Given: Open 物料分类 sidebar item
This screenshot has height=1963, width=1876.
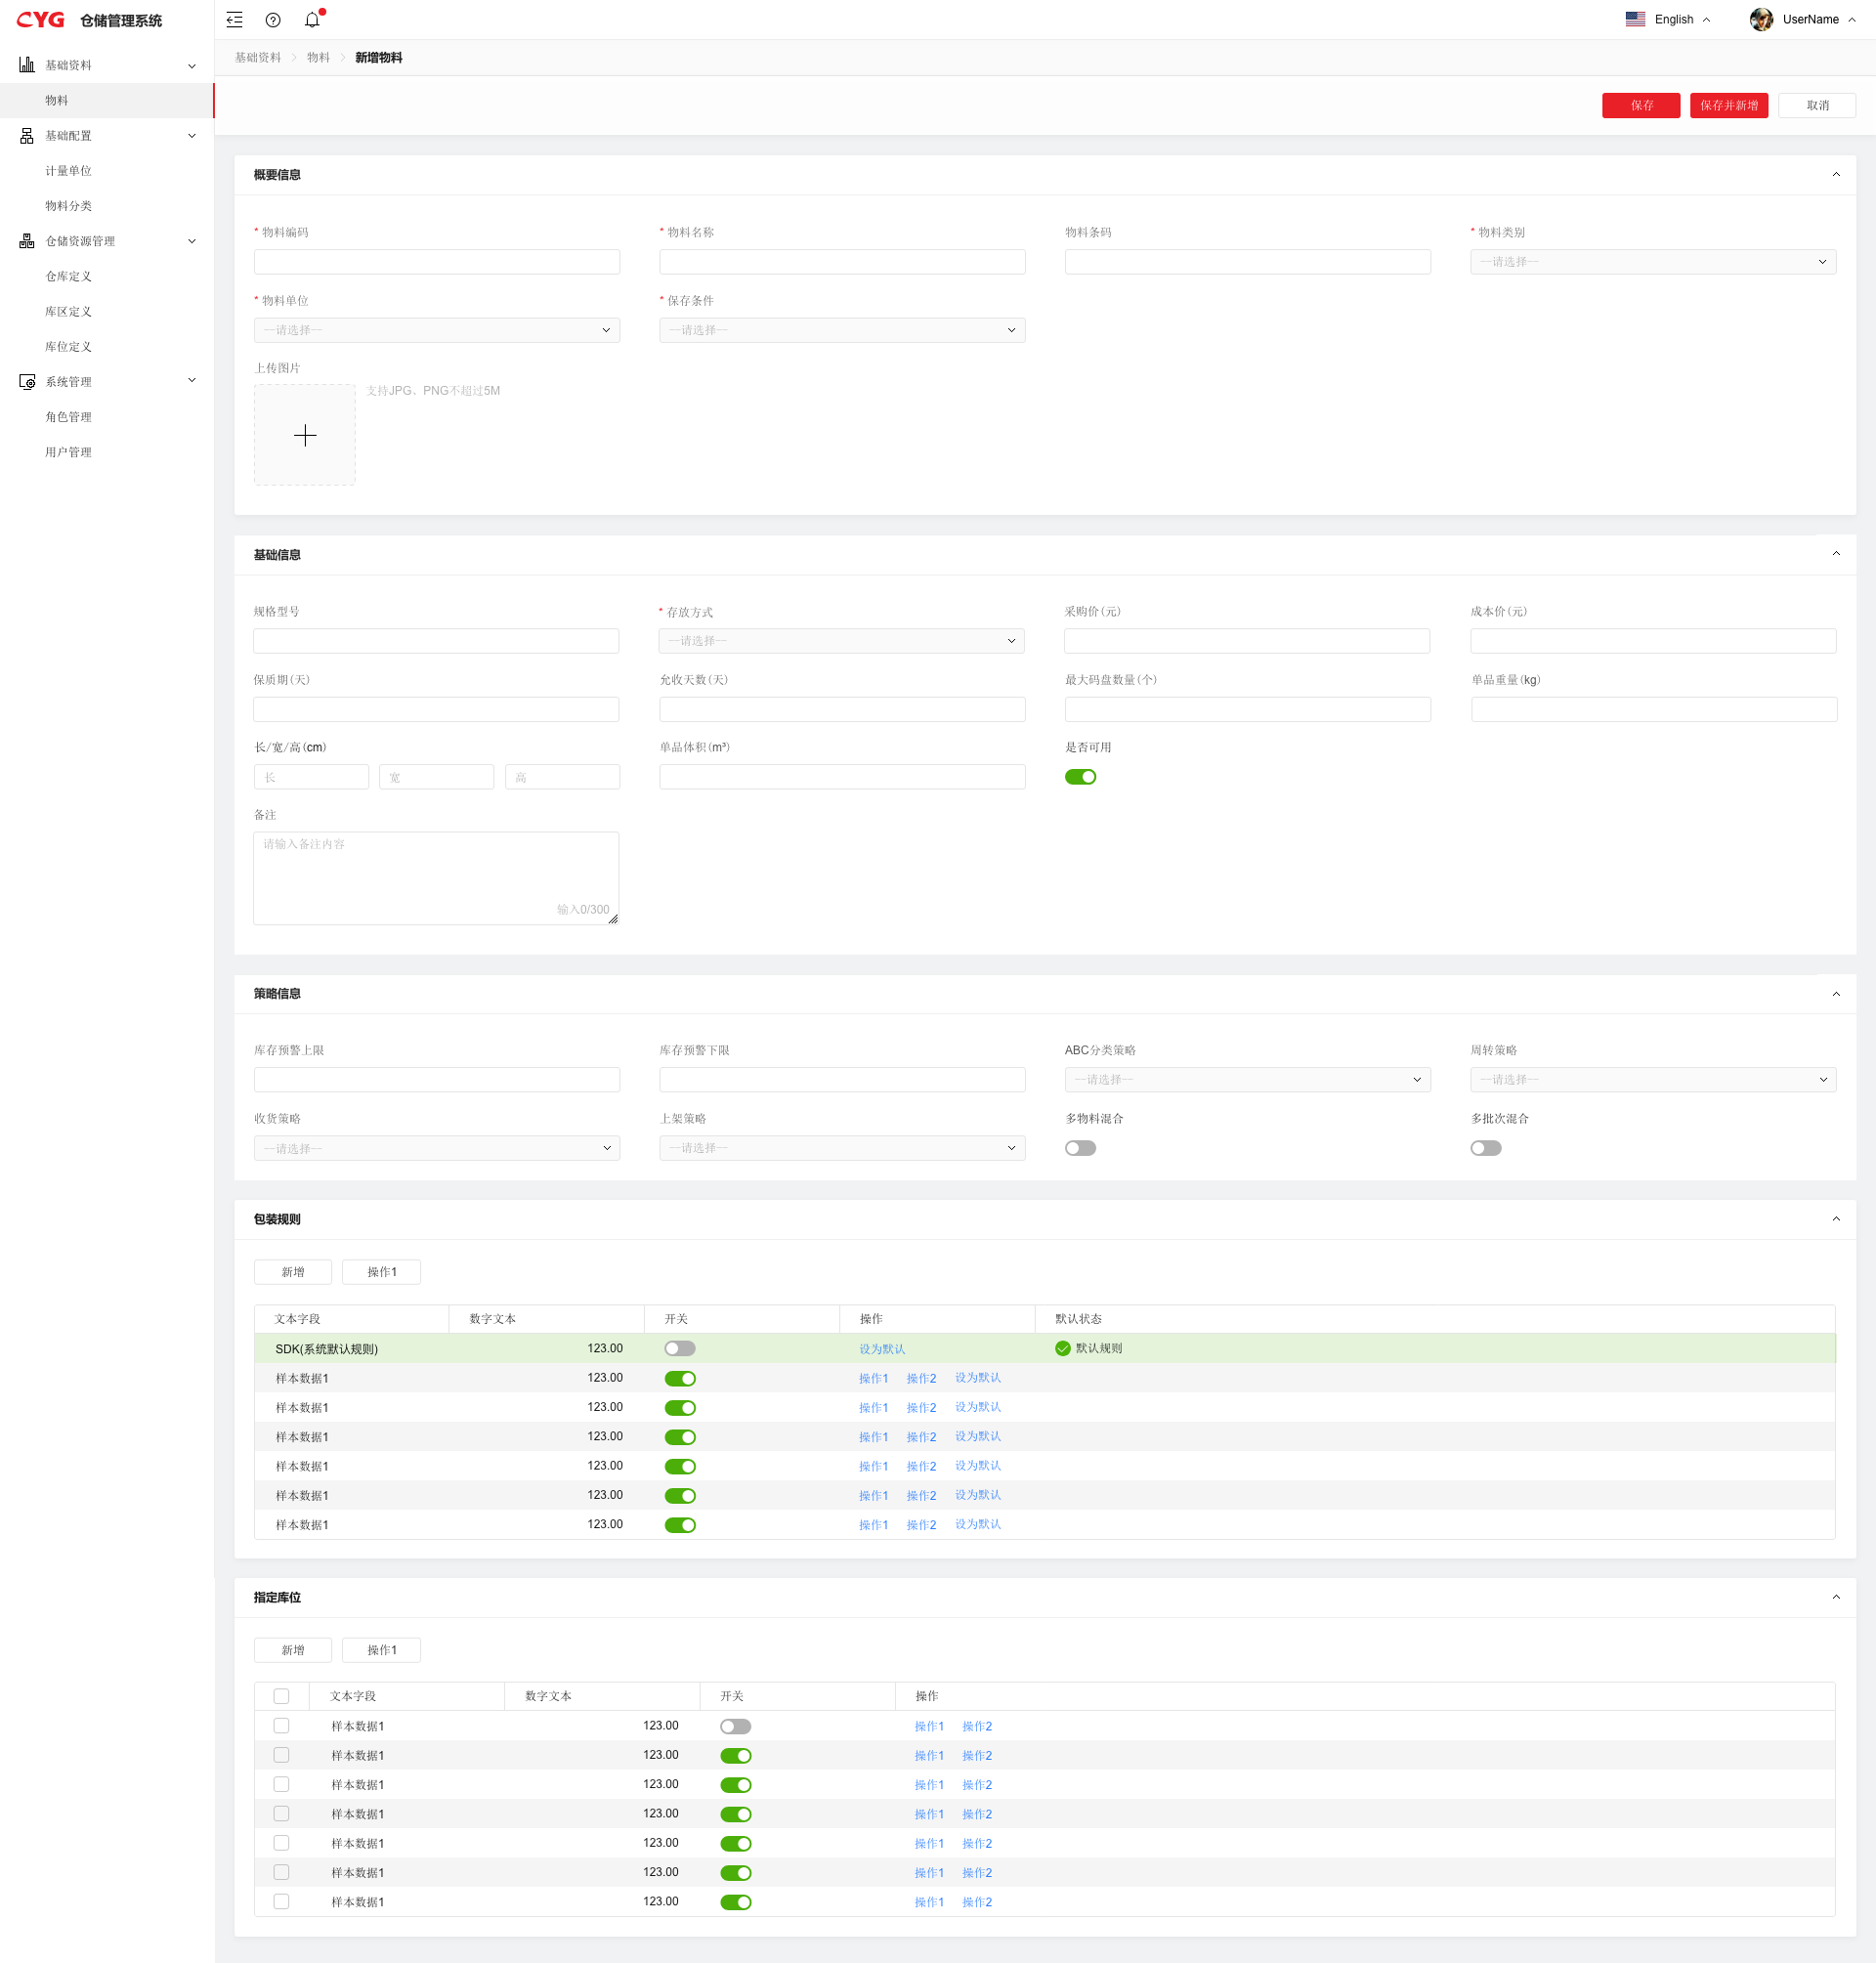Looking at the screenshot, I should click(x=68, y=206).
